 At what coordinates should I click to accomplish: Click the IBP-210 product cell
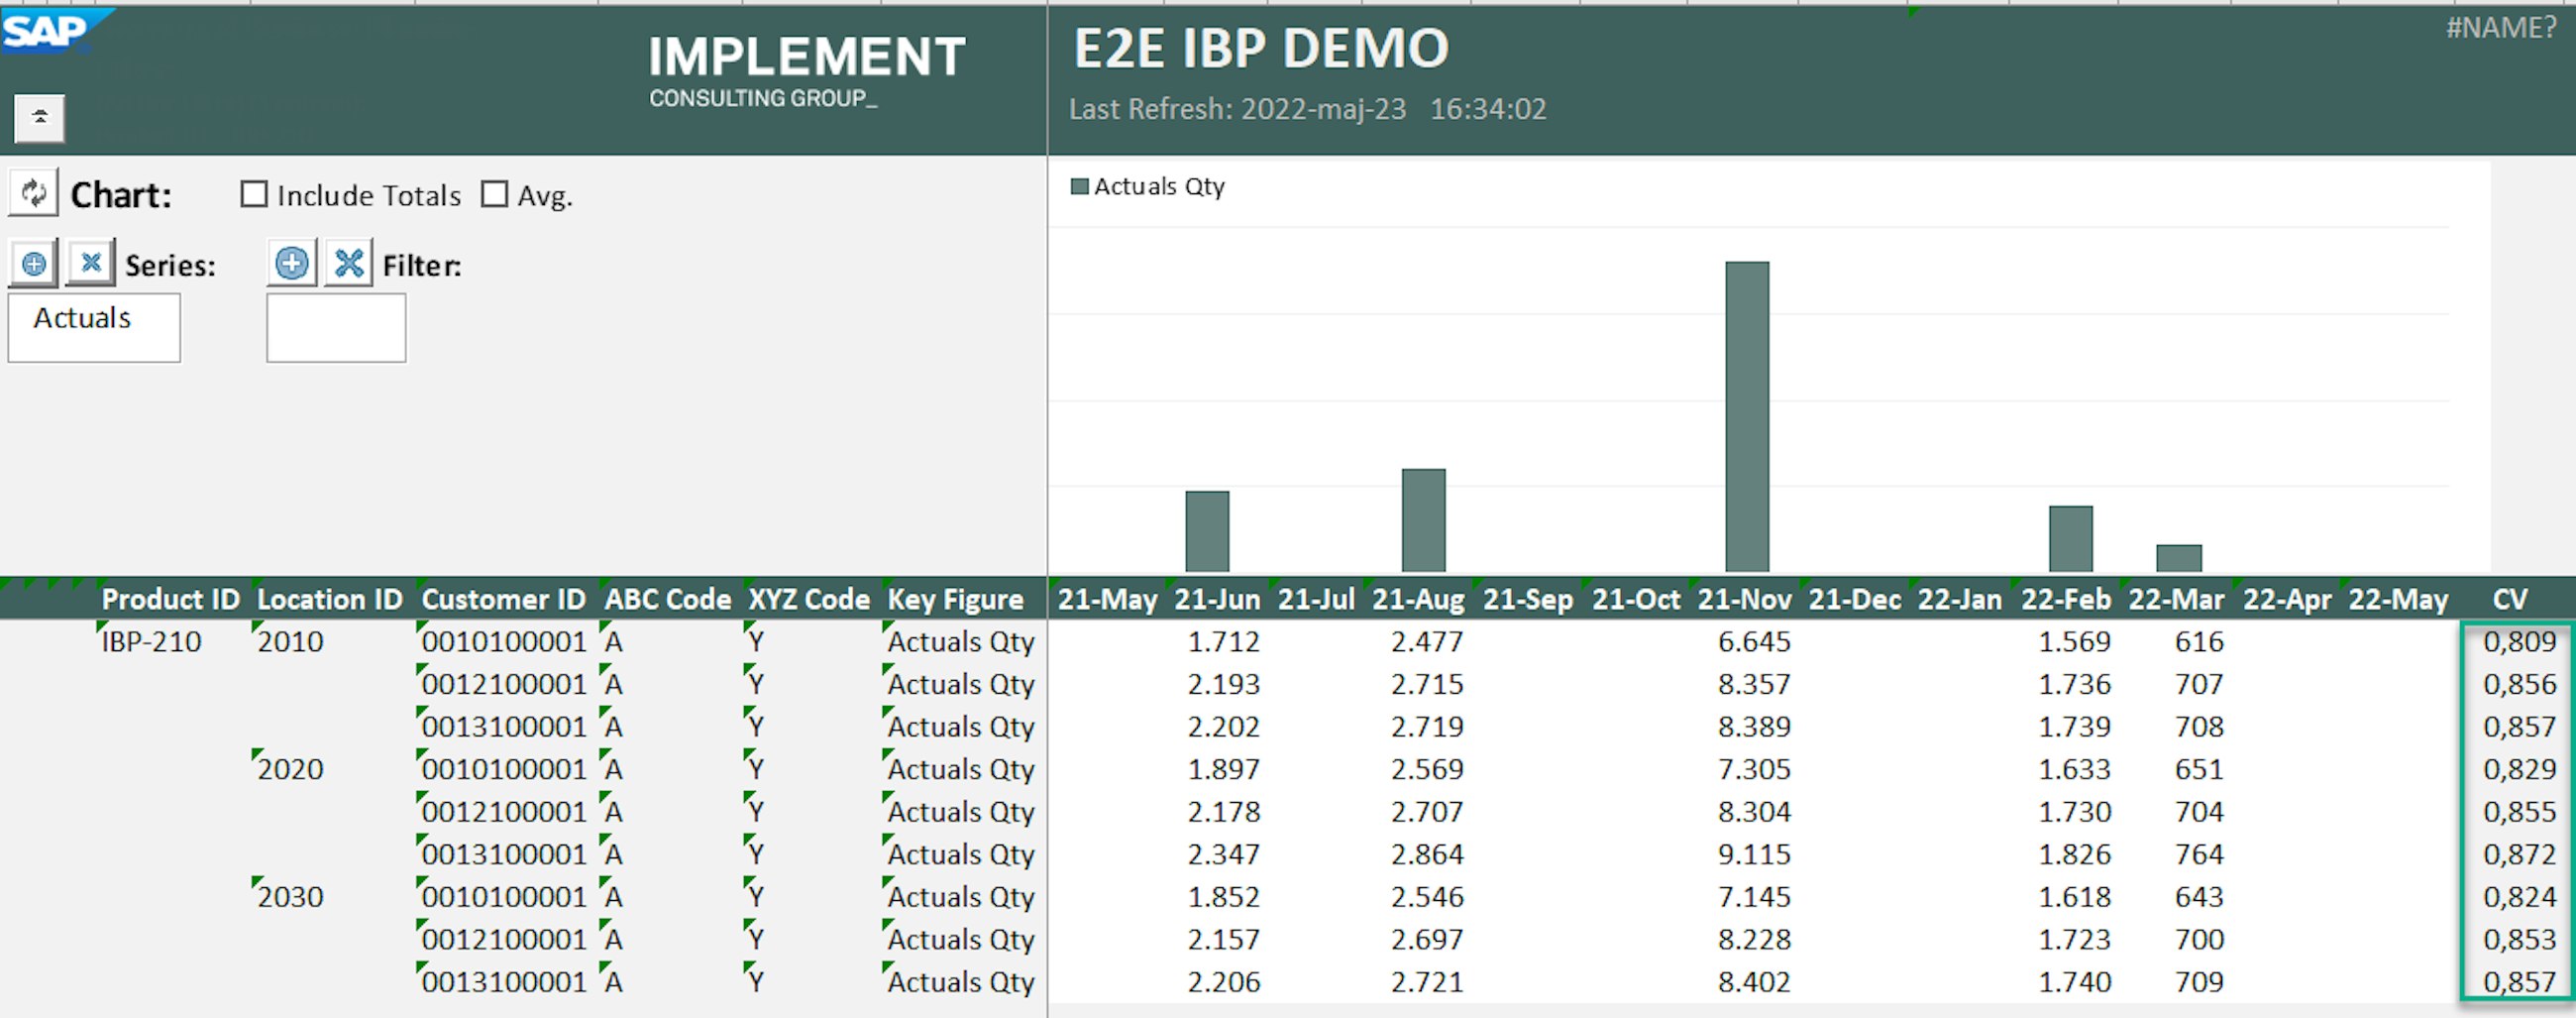pos(152,642)
